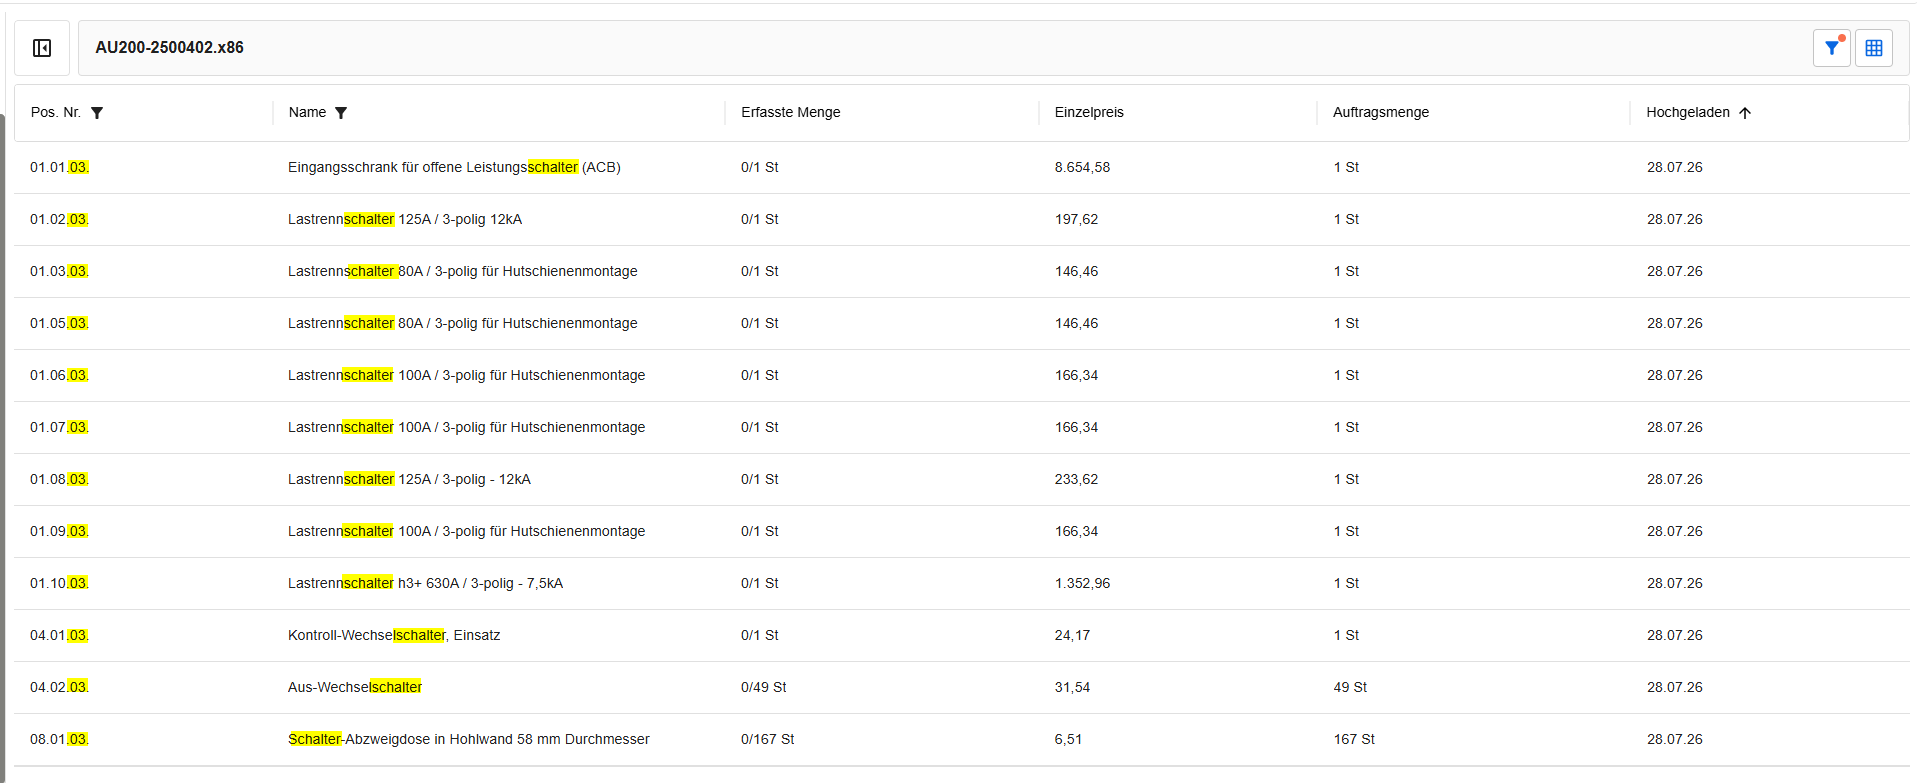Select position 01.06.03. cell
Viewport: 1917px width, 783px height.
[x=59, y=375]
